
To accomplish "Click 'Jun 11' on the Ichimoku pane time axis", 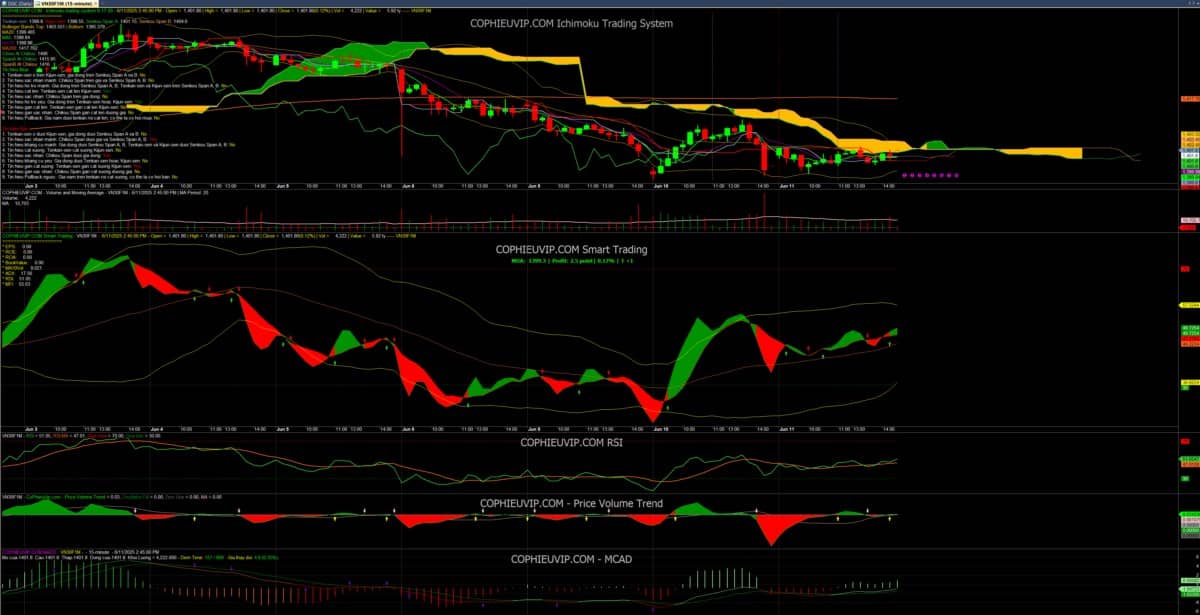I will coord(787,185).
